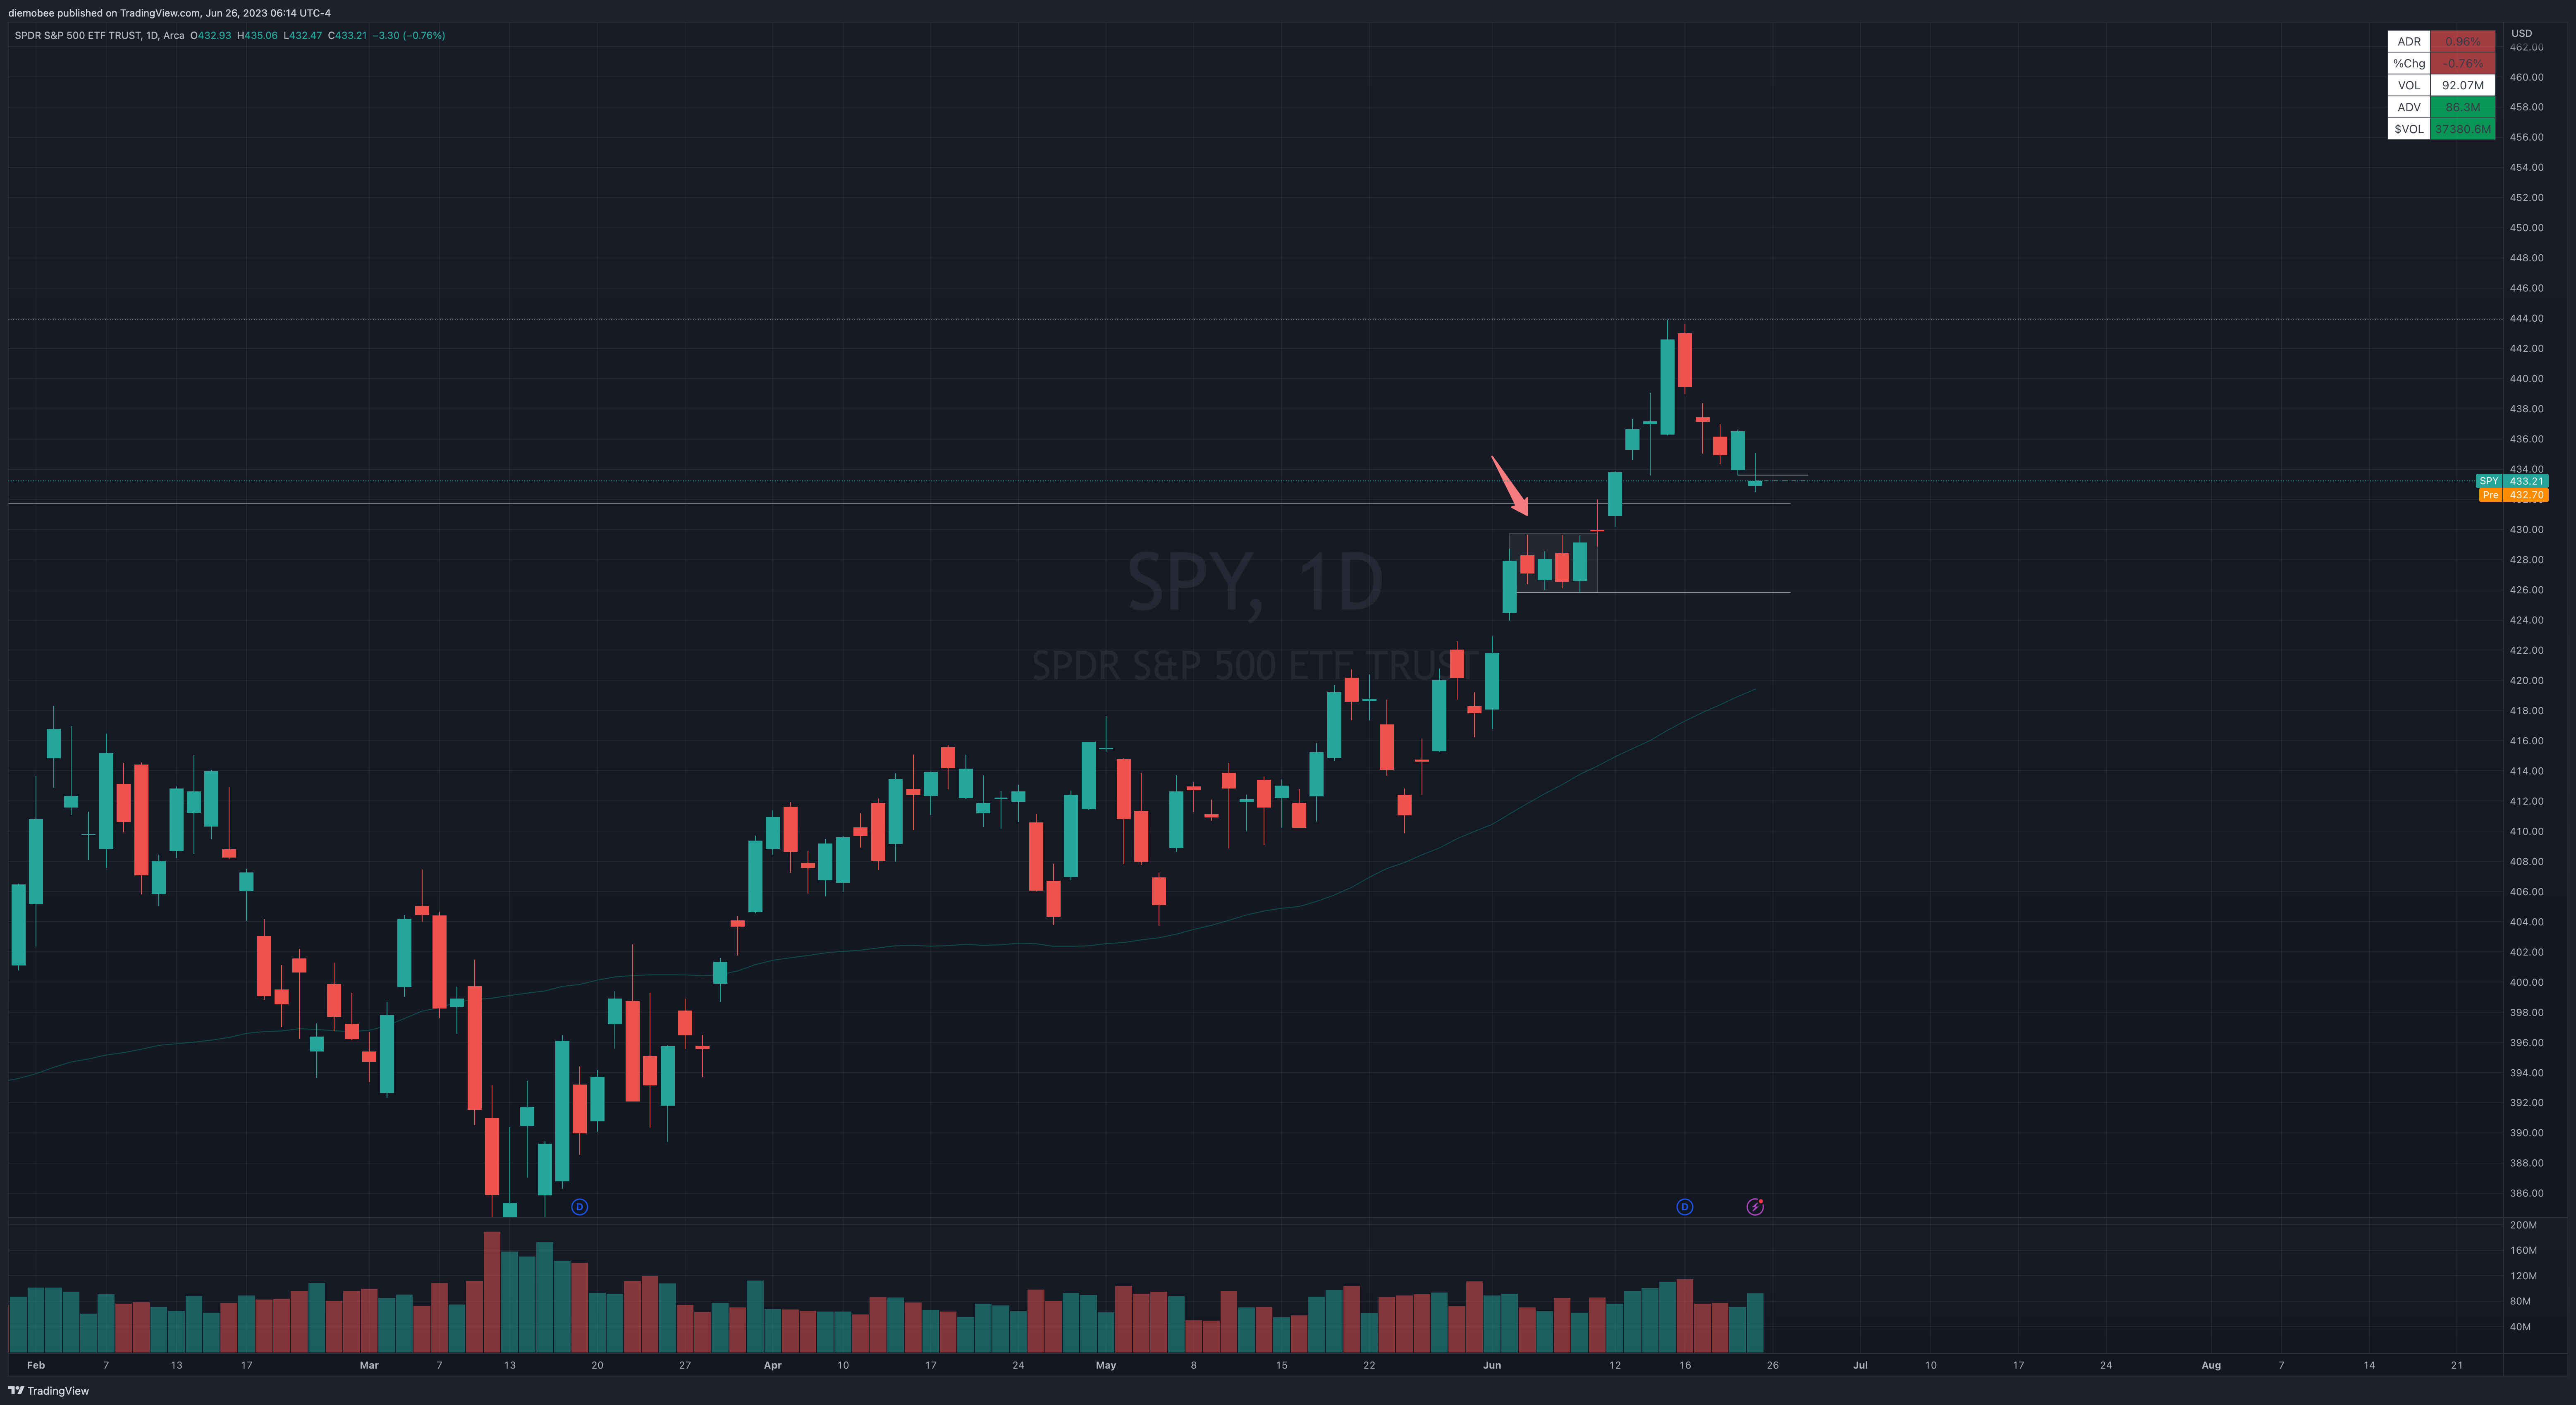Select the red arrow drawing annotation
2576x1405 pixels.
1510,486
